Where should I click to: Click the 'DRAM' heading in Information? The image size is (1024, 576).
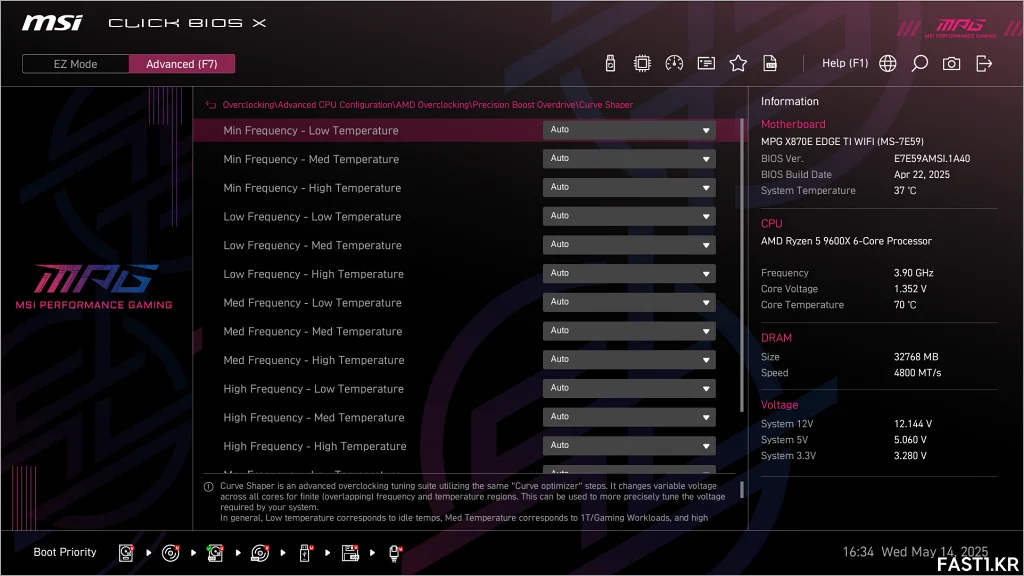click(776, 338)
